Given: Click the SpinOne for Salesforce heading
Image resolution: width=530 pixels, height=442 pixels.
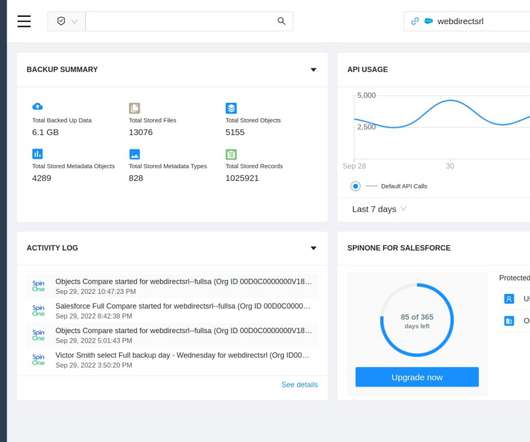Looking at the screenshot, I should pyautogui.click(x=399, y=248).
